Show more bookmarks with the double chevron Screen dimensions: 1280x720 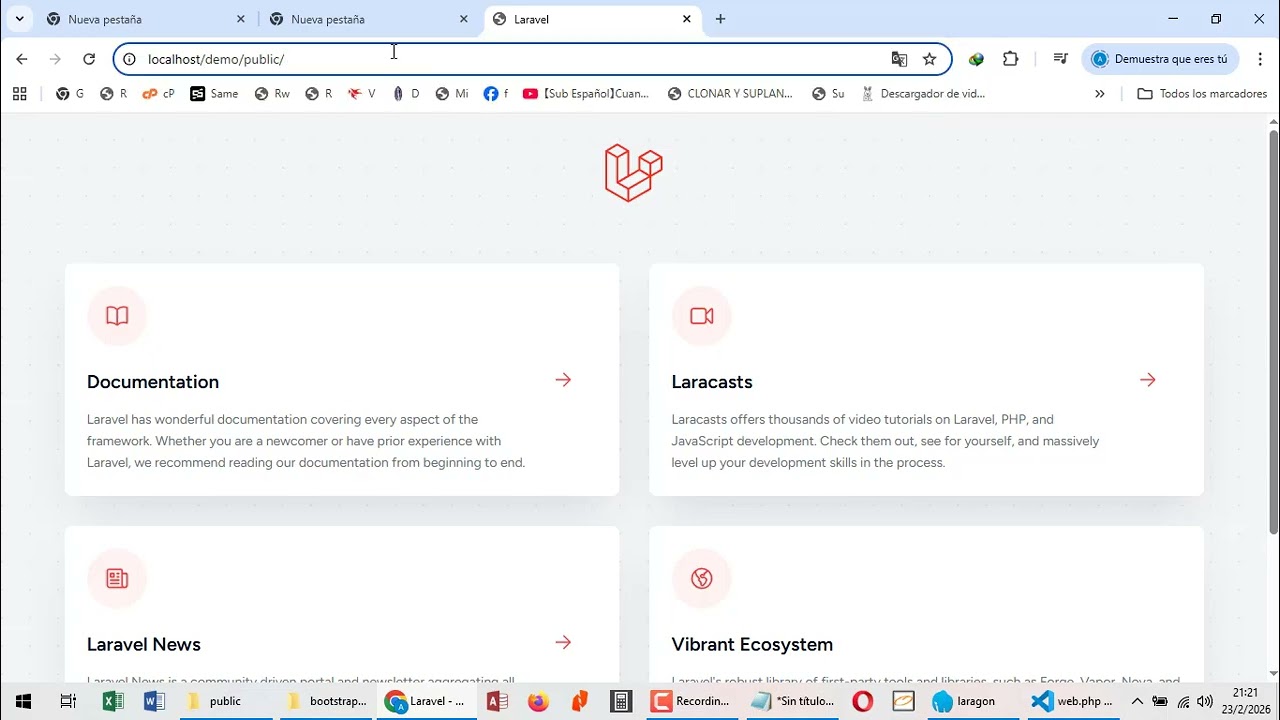coord(1100,94)
